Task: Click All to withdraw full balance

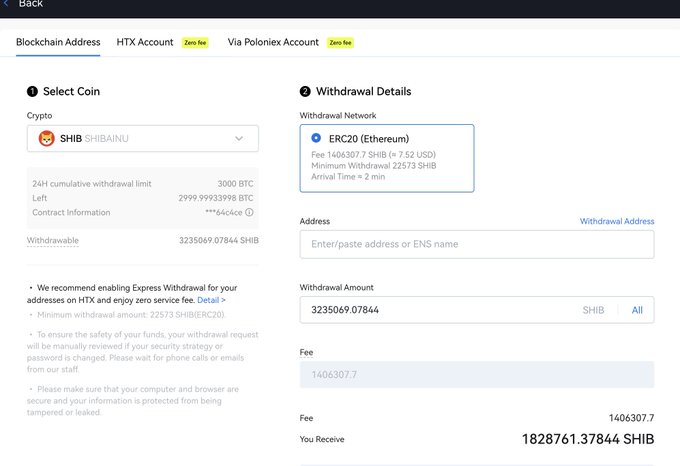Action: click(x=637, y=310)
